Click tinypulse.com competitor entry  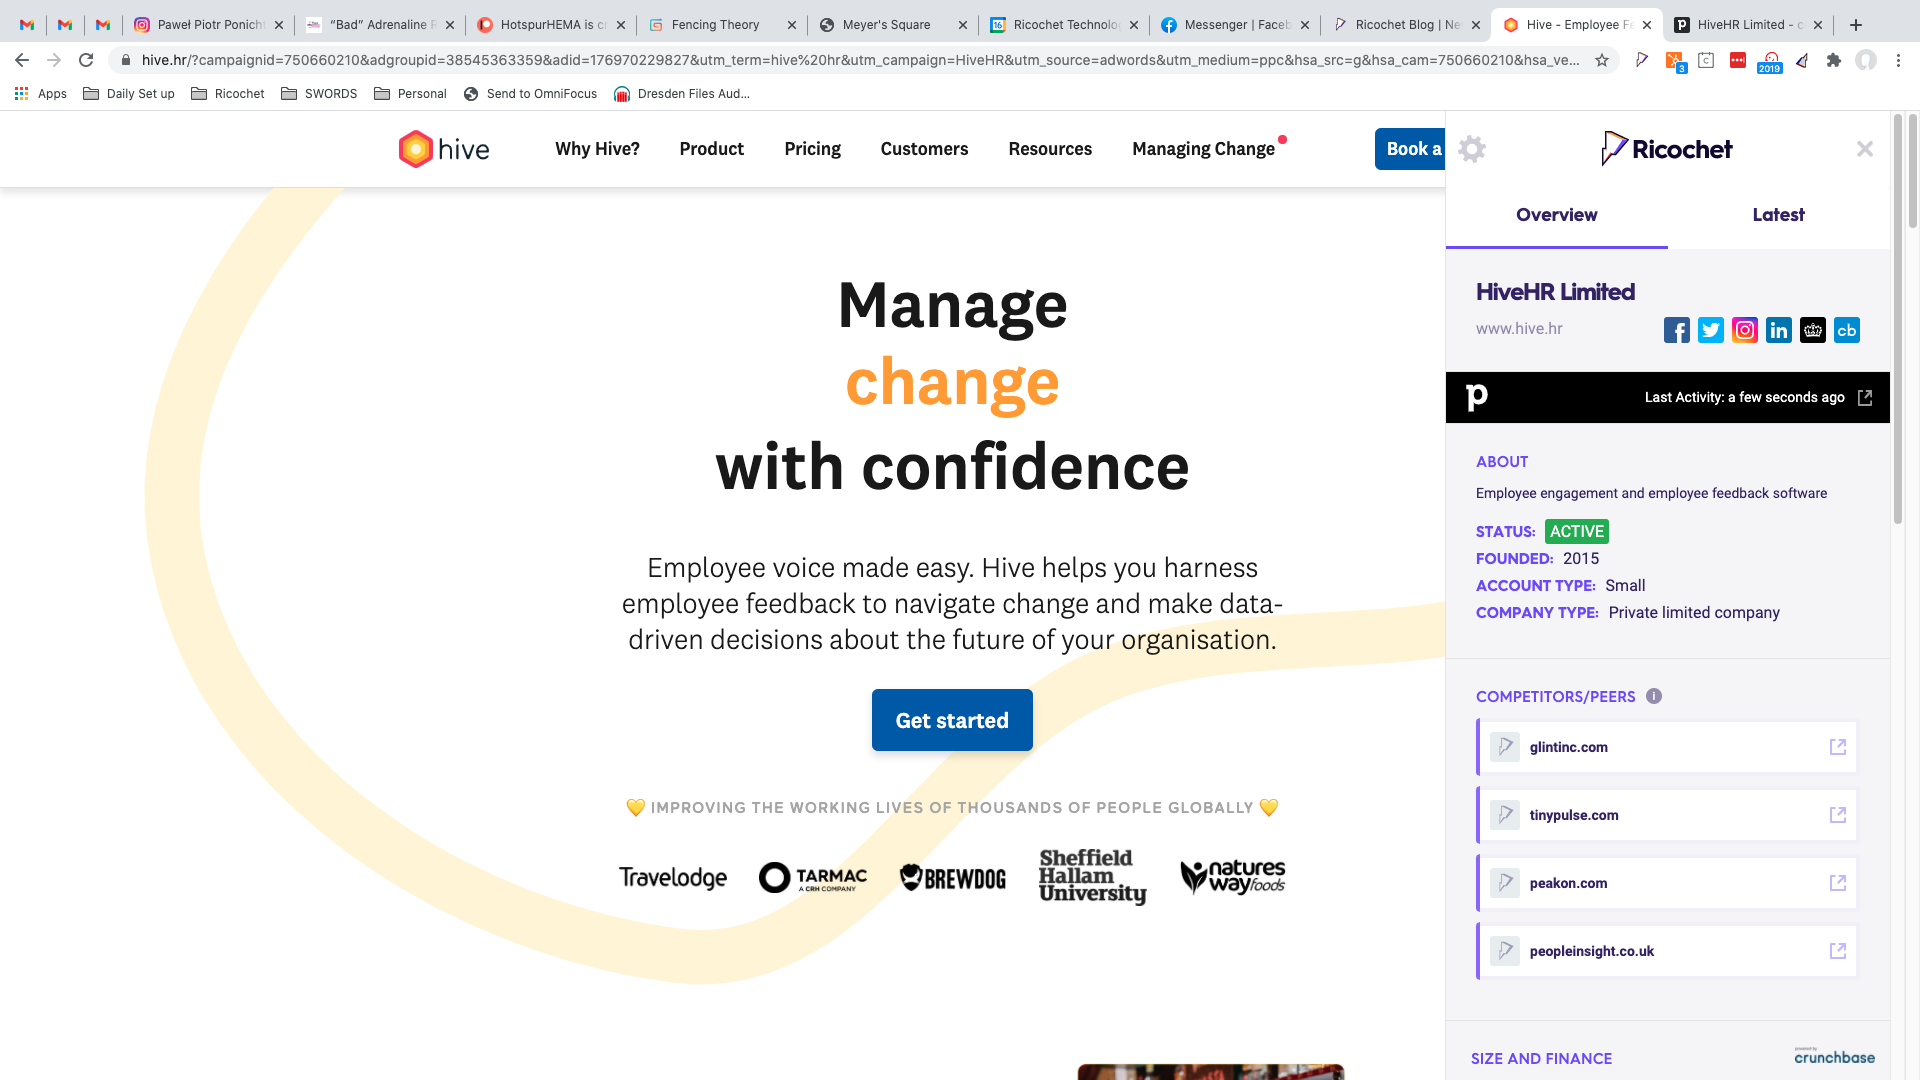(x=1574, y=815)
